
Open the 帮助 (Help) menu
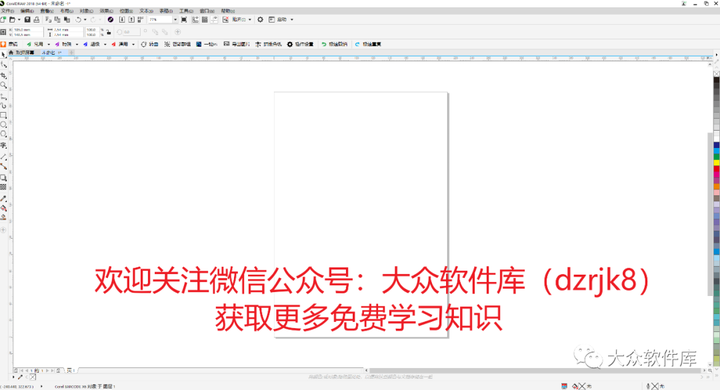point(228,11)
